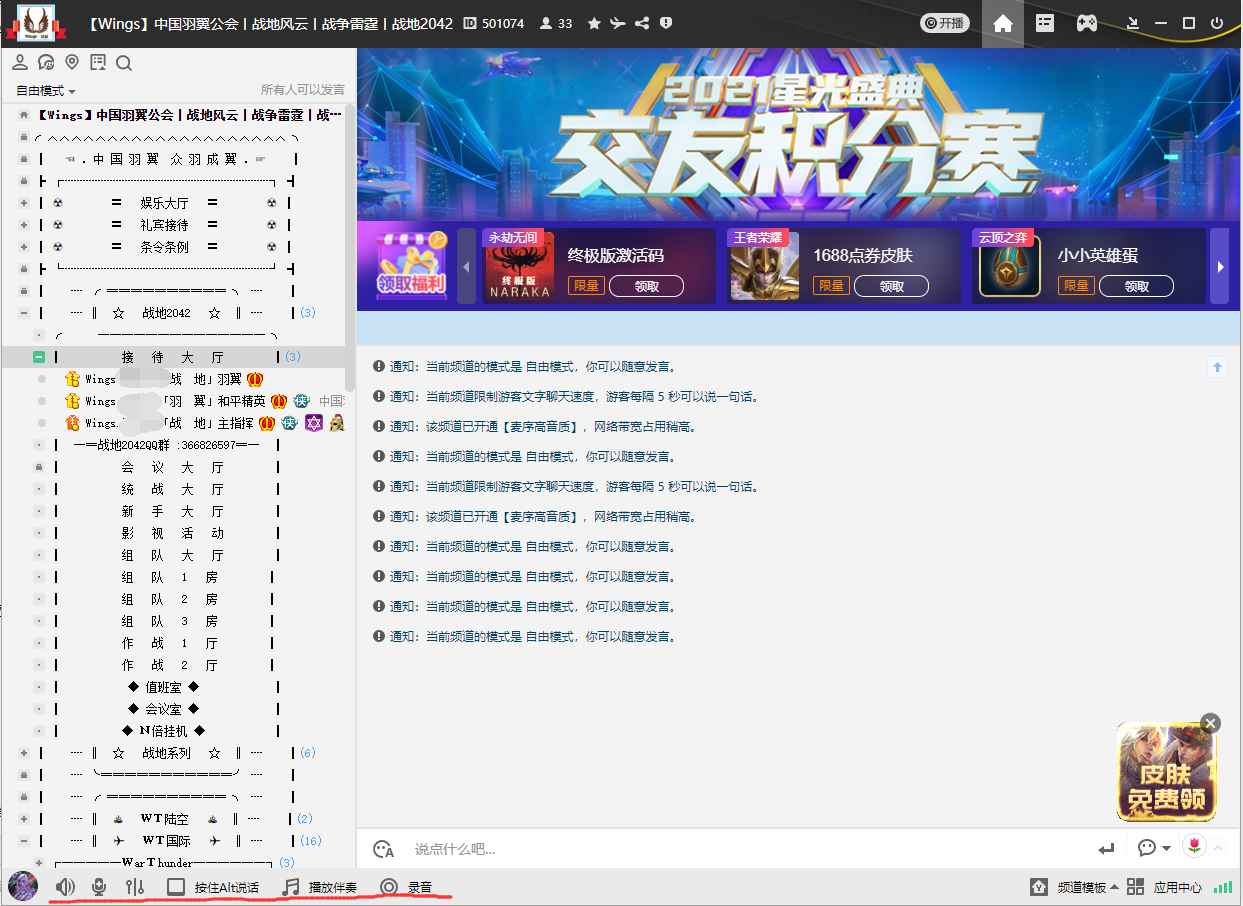Viewport: 1243px width, 906px height.
Task: Open the message board icon above channel tree
Action: click(97, 63)
